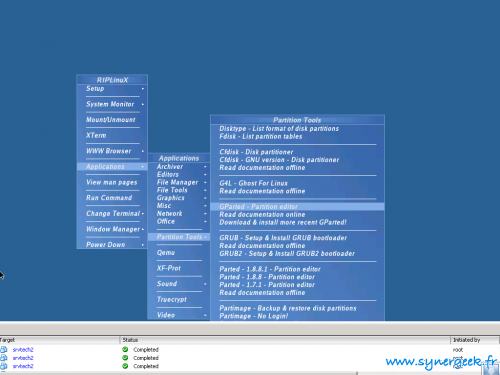Screen dimensions: 500x375
Task: Click host icon beside third srvtech2
Action: [x=4, y=366]
